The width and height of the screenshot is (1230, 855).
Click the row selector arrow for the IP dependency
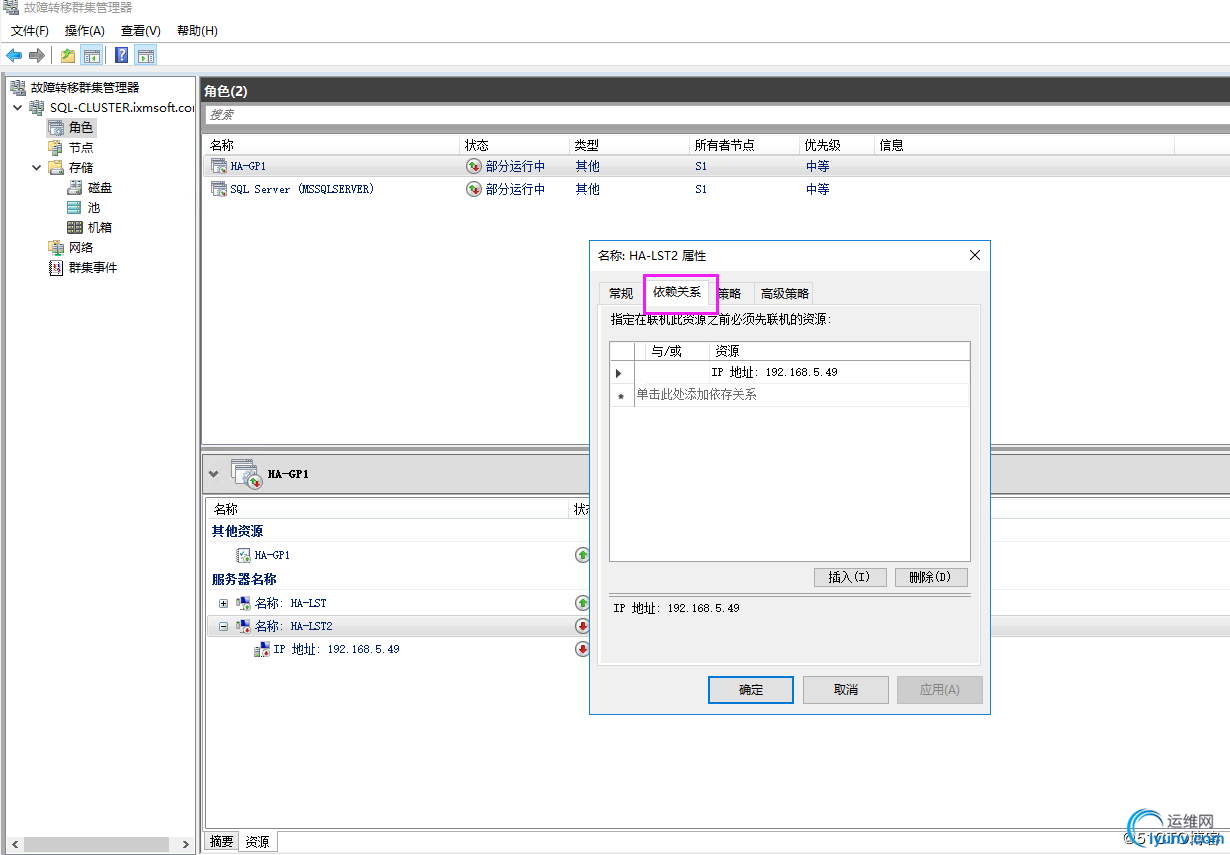(619, 372)
